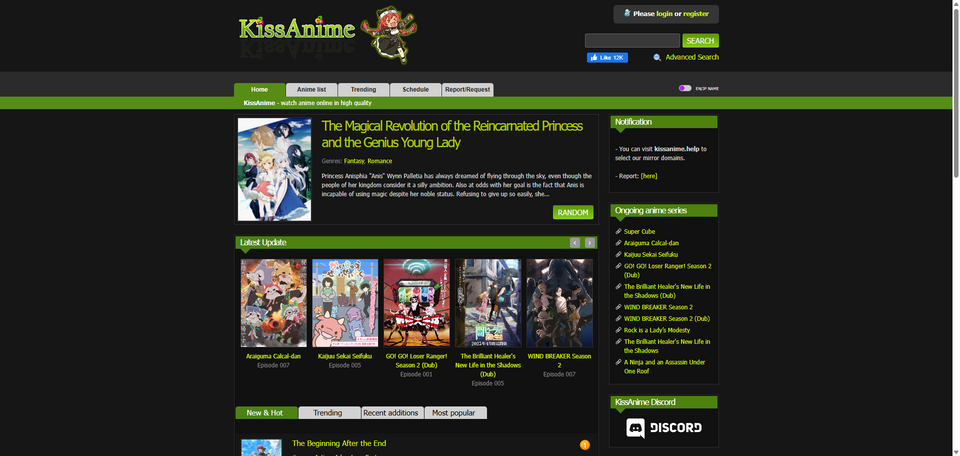Click the RANDOM button
The width and height of the screenshot is (960, 456).
pos(573,212)
